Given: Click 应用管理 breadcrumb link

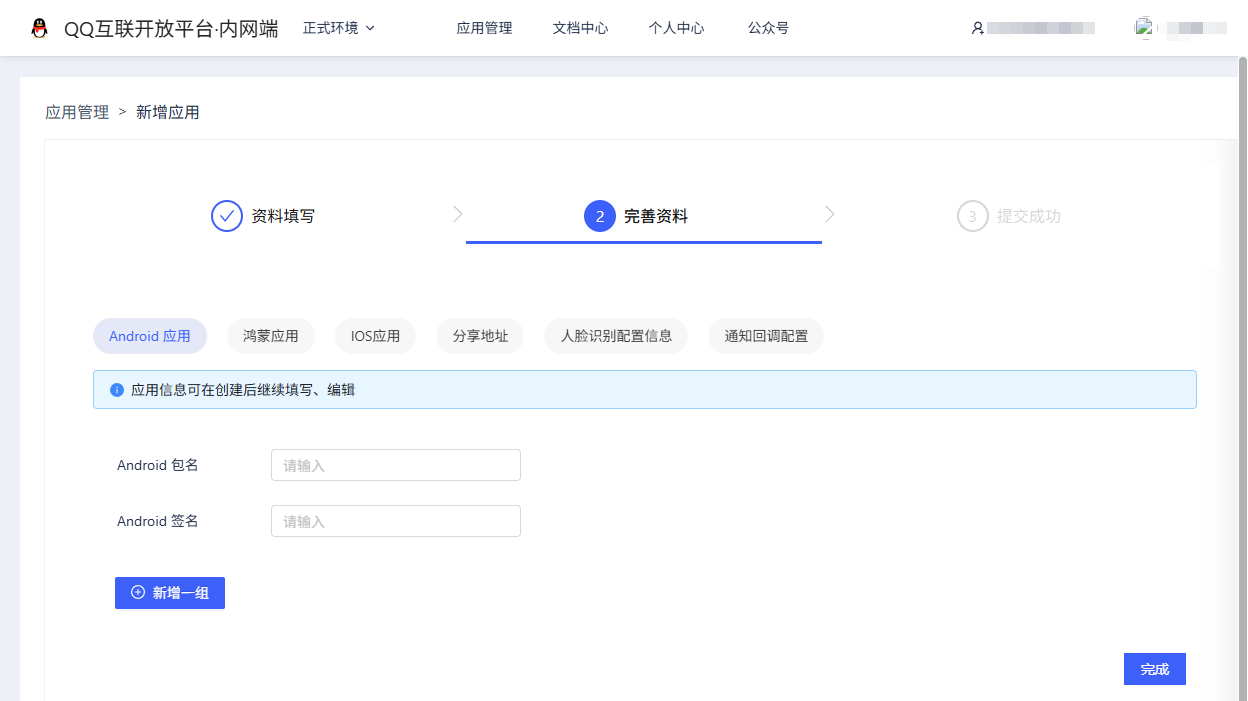Looking at the screenshot, I should point(77,113).
